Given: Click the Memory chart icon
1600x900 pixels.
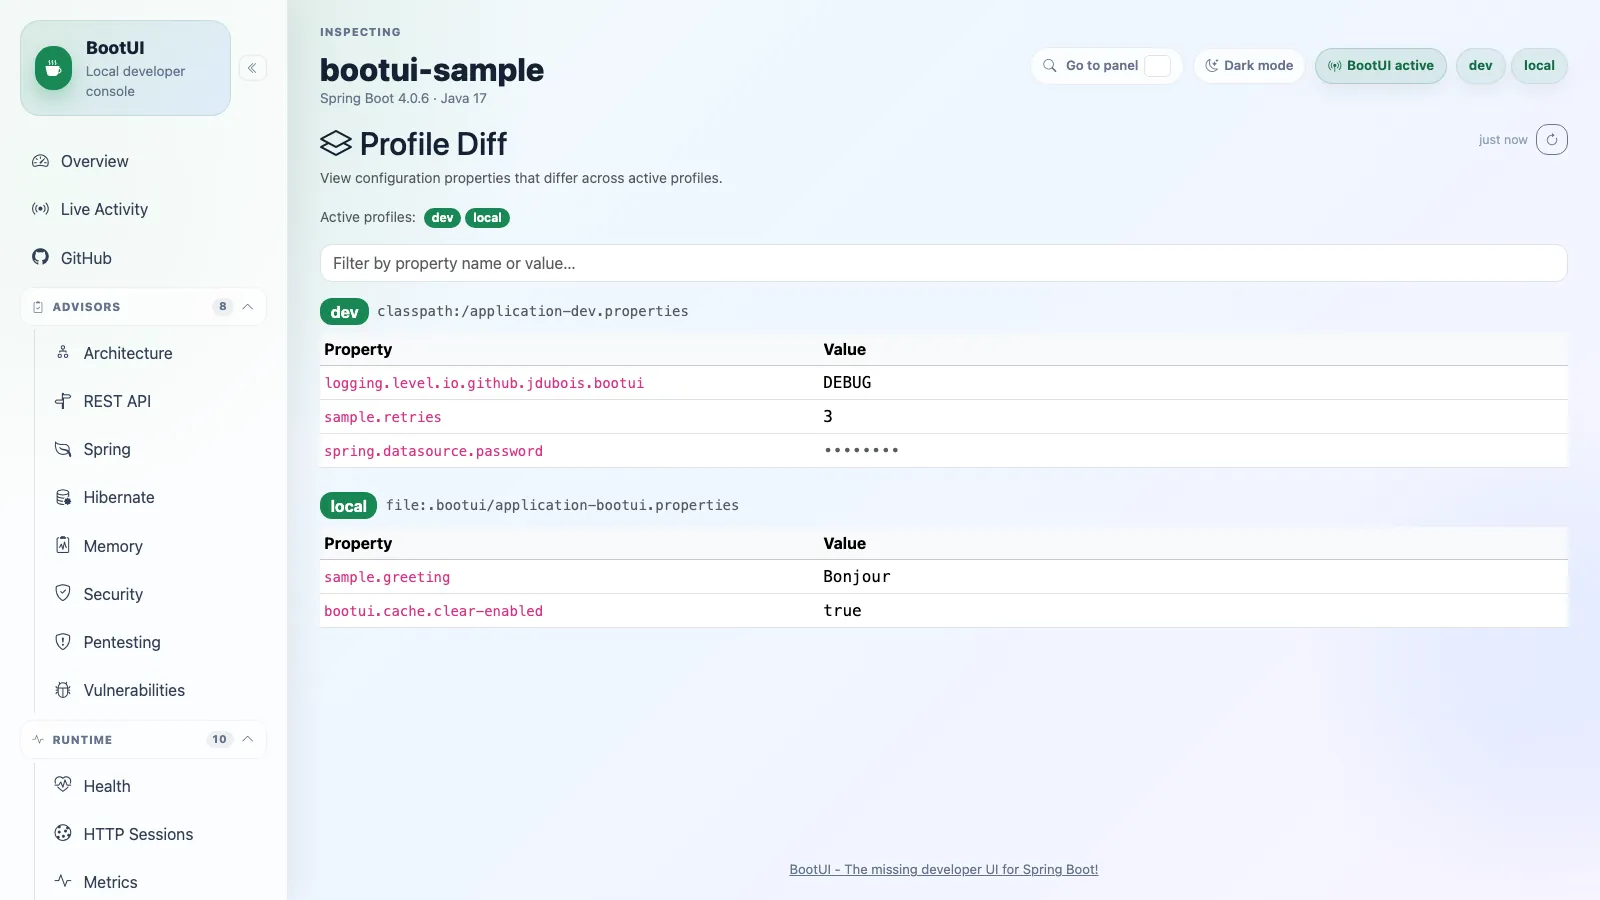Looking at the screenshot, I should 63,545.
